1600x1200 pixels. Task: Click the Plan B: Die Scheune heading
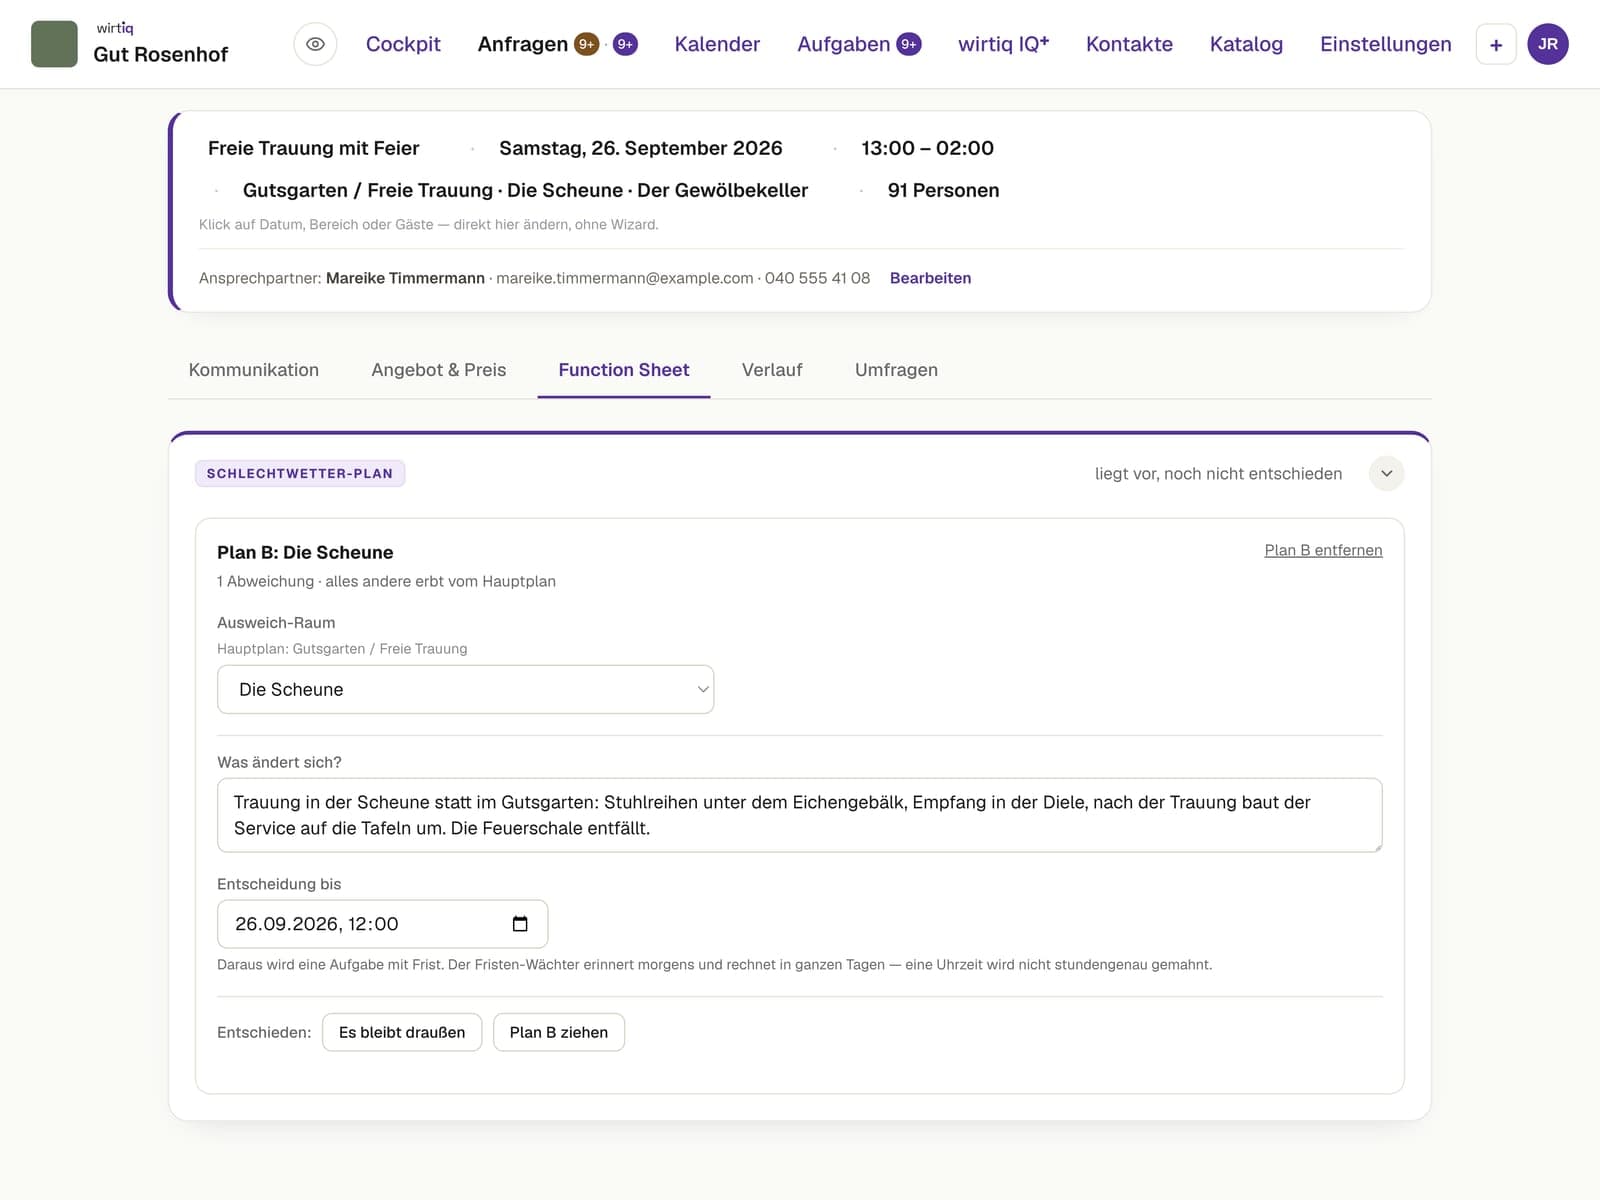tap(305, 552)
